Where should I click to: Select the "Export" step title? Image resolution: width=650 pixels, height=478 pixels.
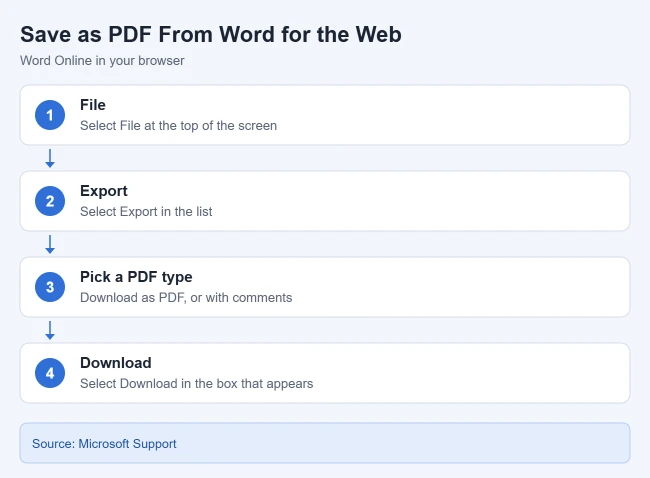104,191
